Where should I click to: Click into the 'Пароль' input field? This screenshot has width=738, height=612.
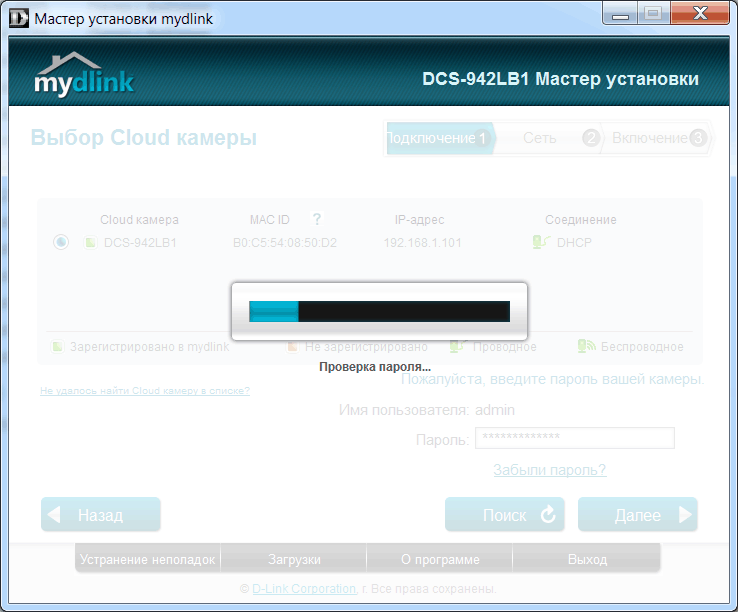575,438
